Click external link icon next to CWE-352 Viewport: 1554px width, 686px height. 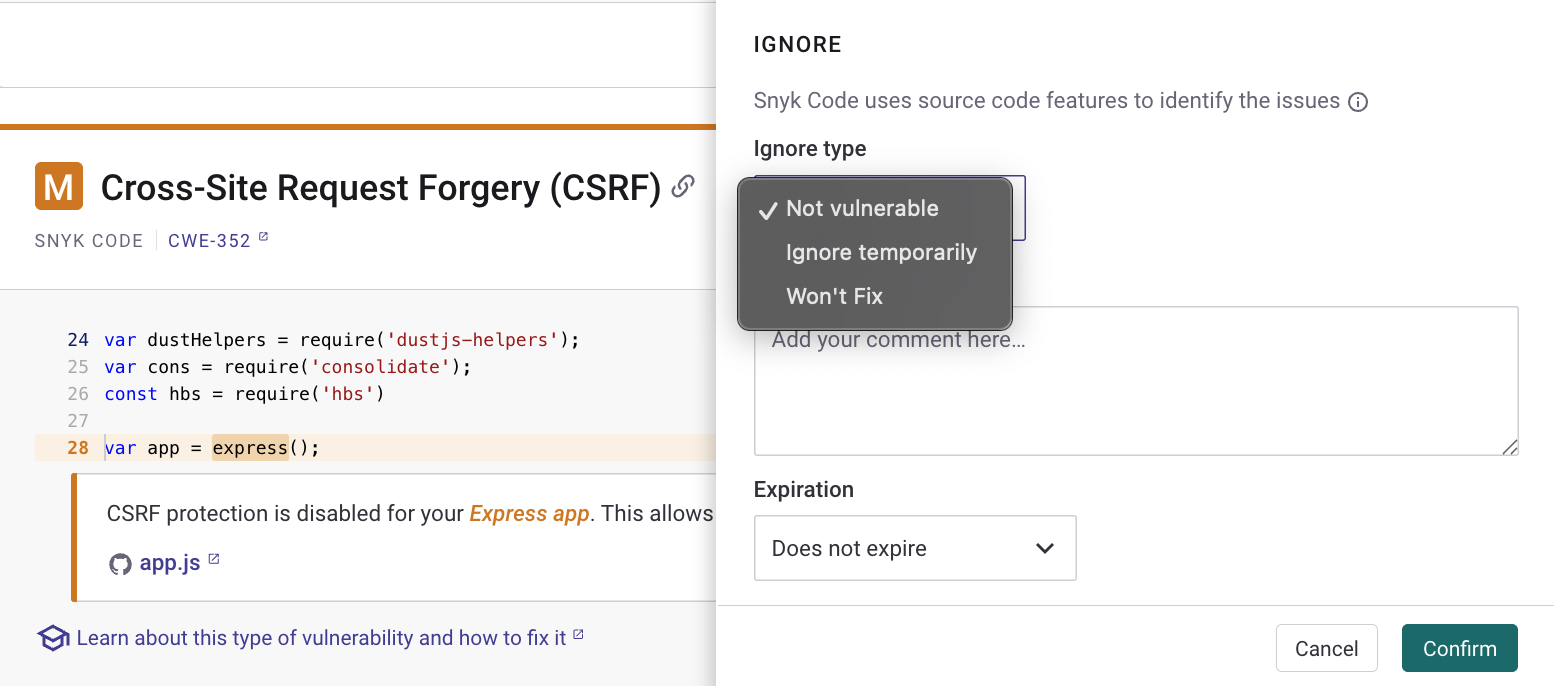(264, 238)
